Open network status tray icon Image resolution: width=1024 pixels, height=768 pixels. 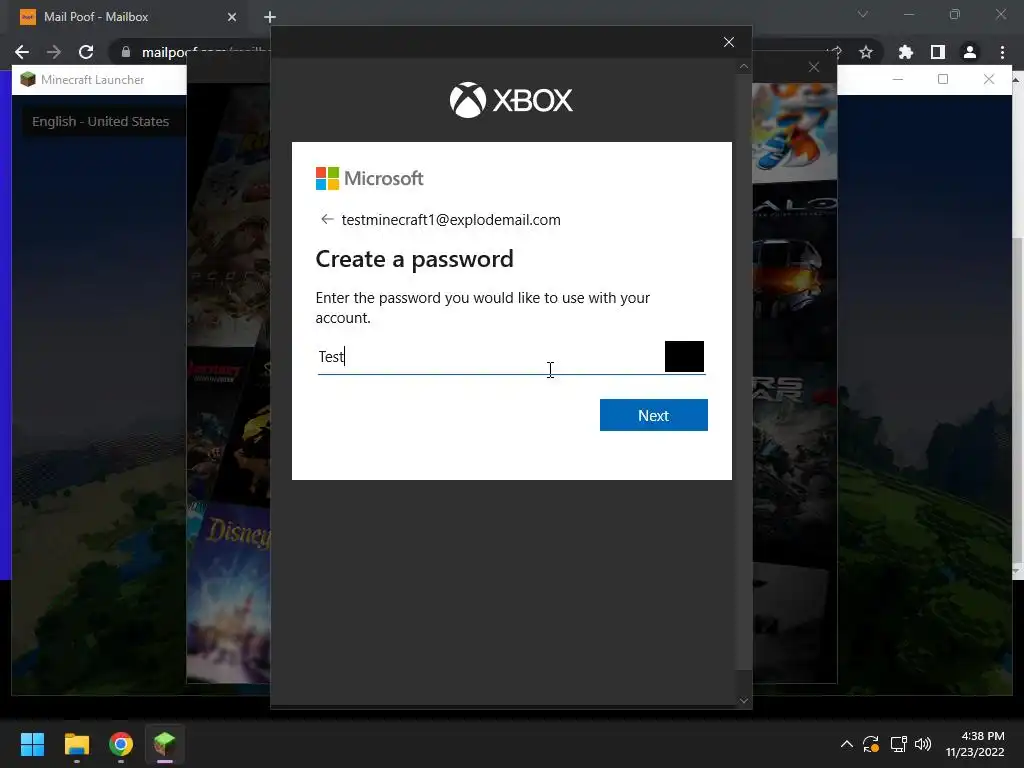coord(899,744)
